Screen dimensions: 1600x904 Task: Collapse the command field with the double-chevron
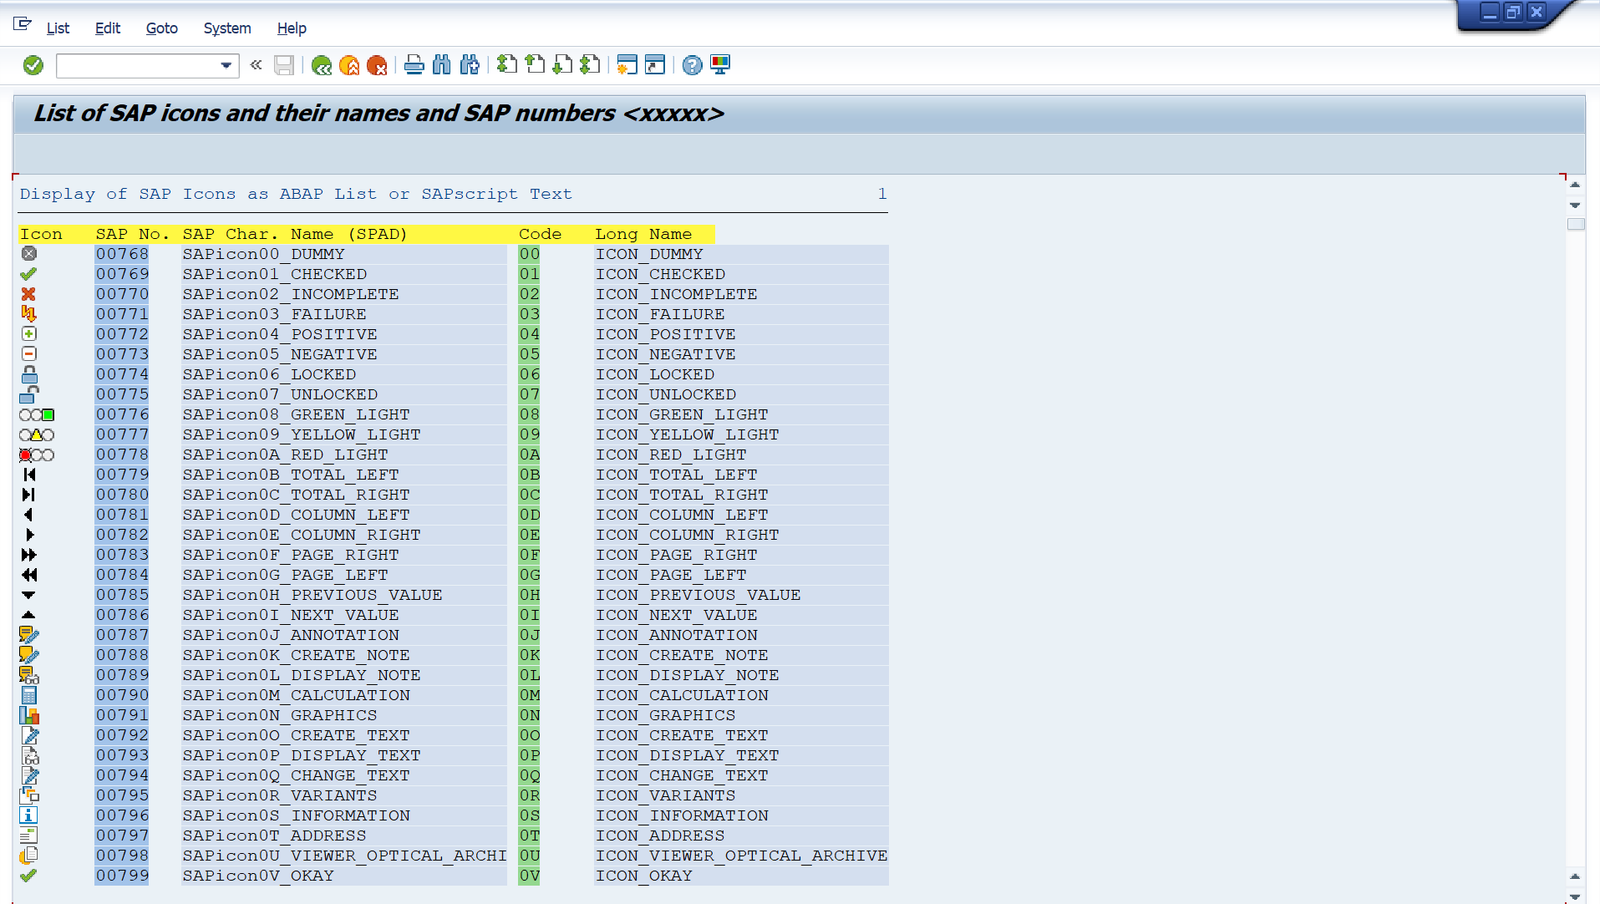tap(256, 65)
